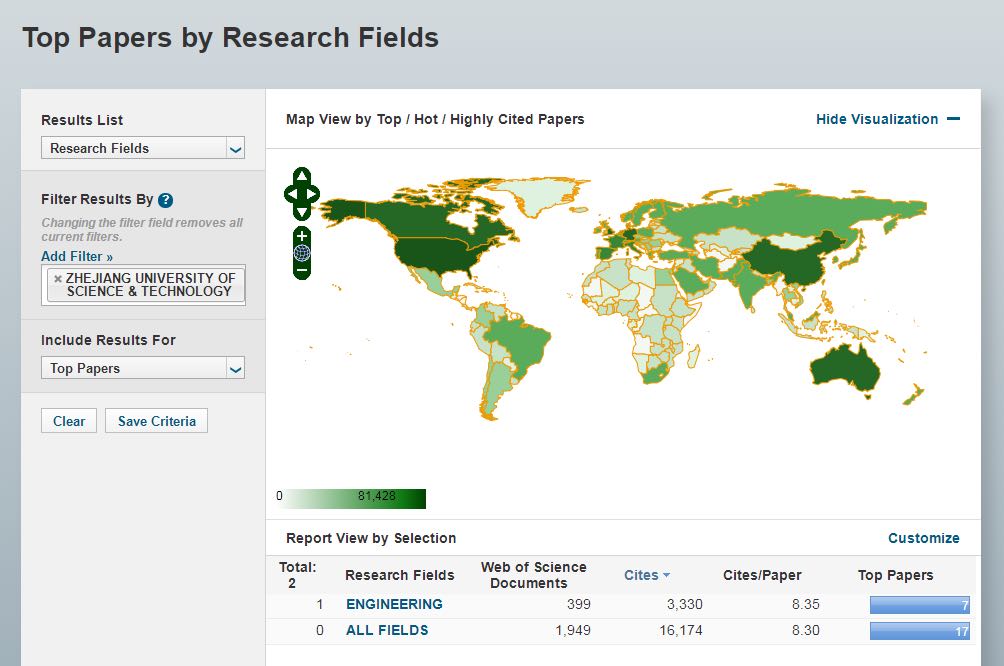Pan the map up with arrow
1004x666 pixels.
302,177
